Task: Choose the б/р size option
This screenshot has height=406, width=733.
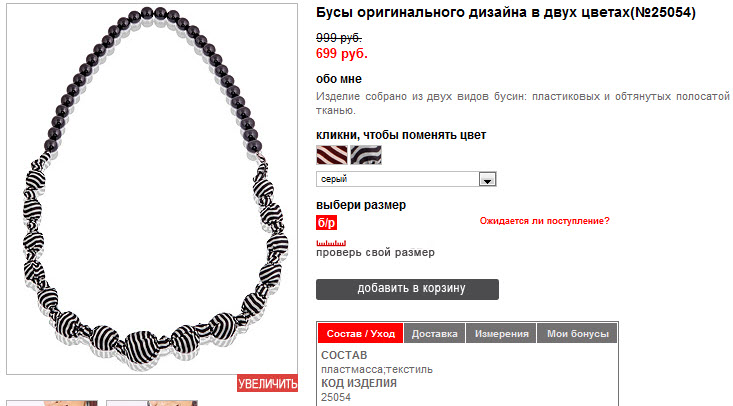Action: [326, 223]
